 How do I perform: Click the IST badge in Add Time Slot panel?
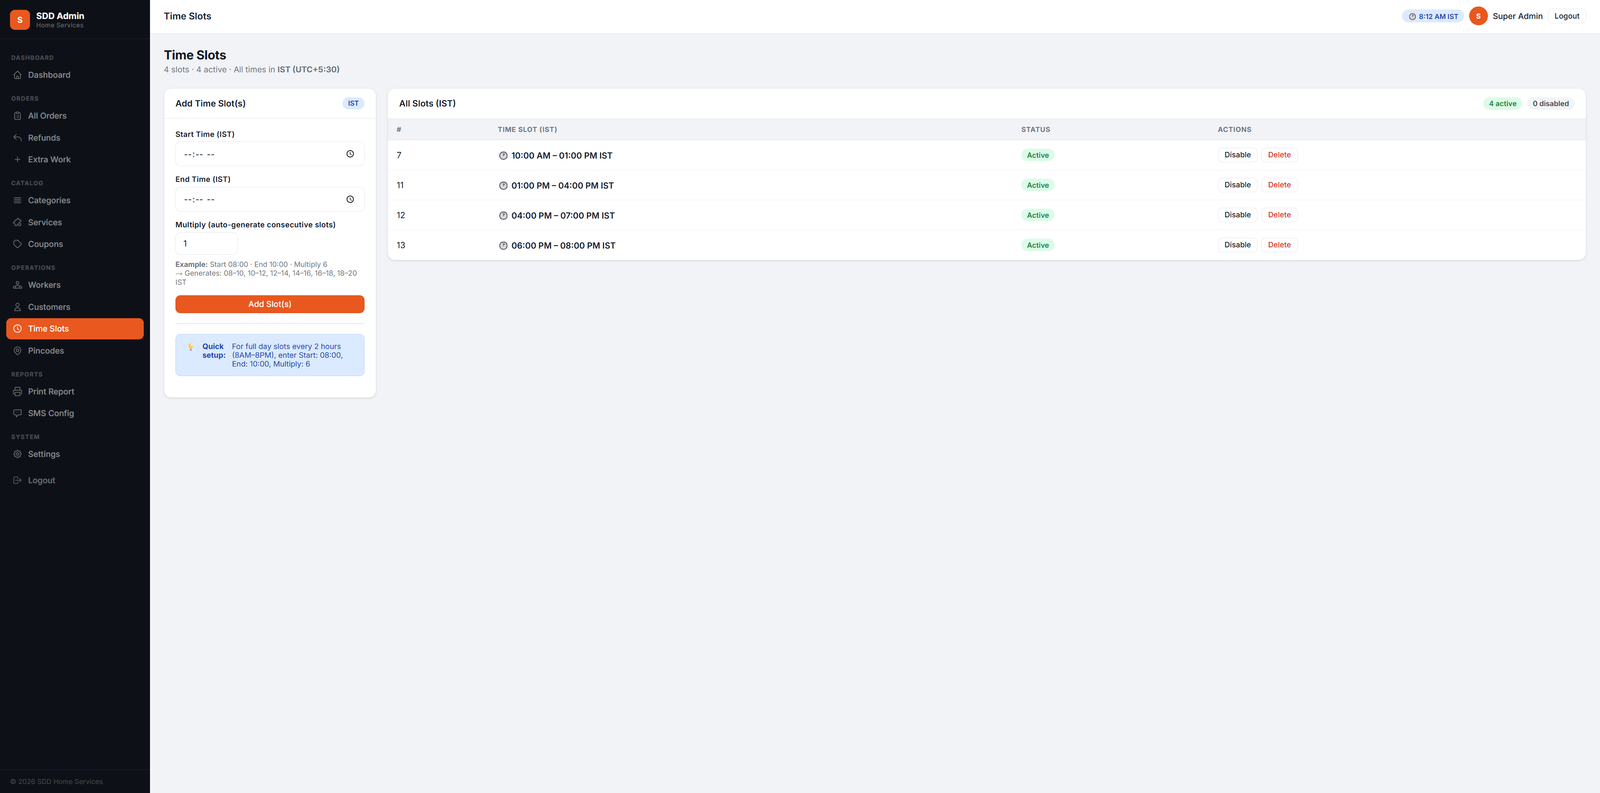pyautogui.click(x=353, y=103)
